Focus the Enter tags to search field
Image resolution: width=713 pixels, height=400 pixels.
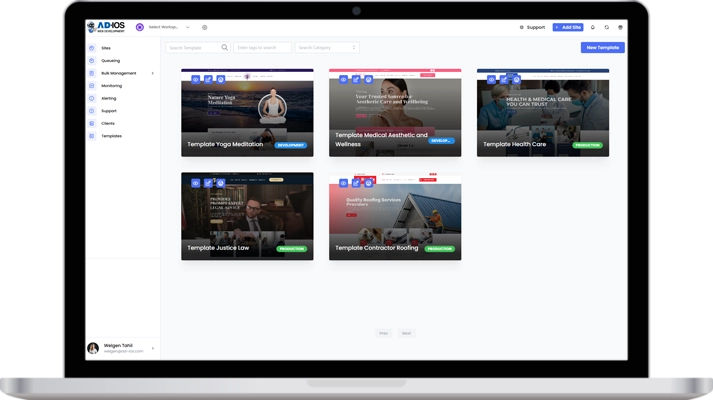tap(262, 48)
